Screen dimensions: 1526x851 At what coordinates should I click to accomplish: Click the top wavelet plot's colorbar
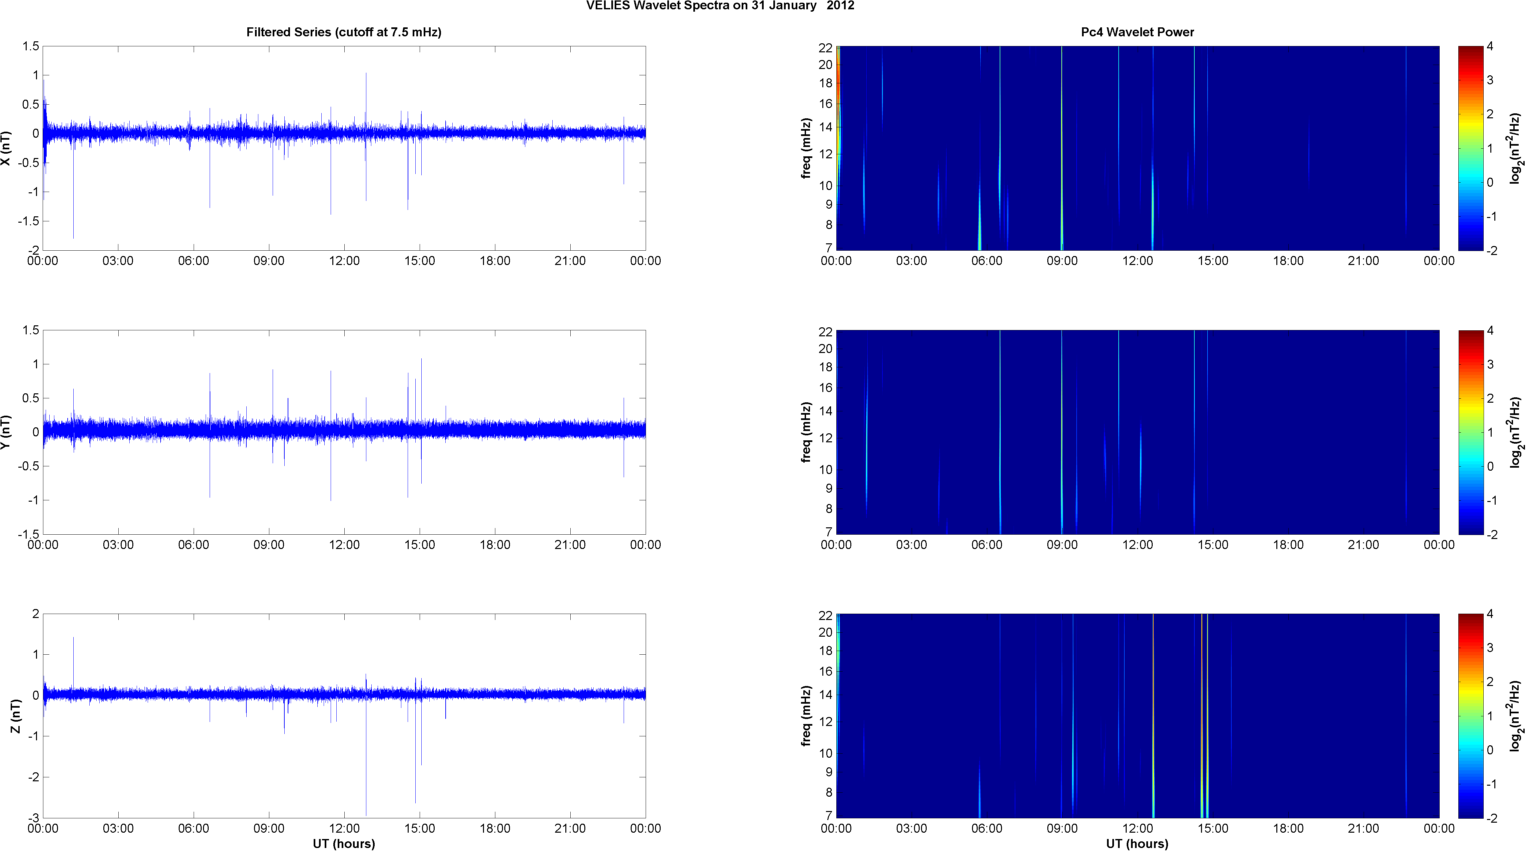1470,148
